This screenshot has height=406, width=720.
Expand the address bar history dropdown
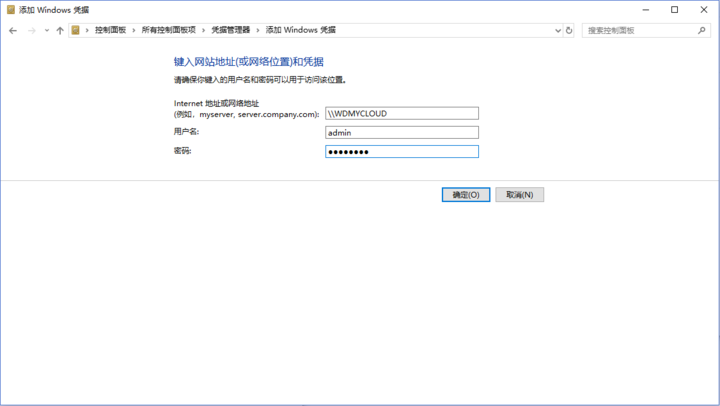(557, 31)
